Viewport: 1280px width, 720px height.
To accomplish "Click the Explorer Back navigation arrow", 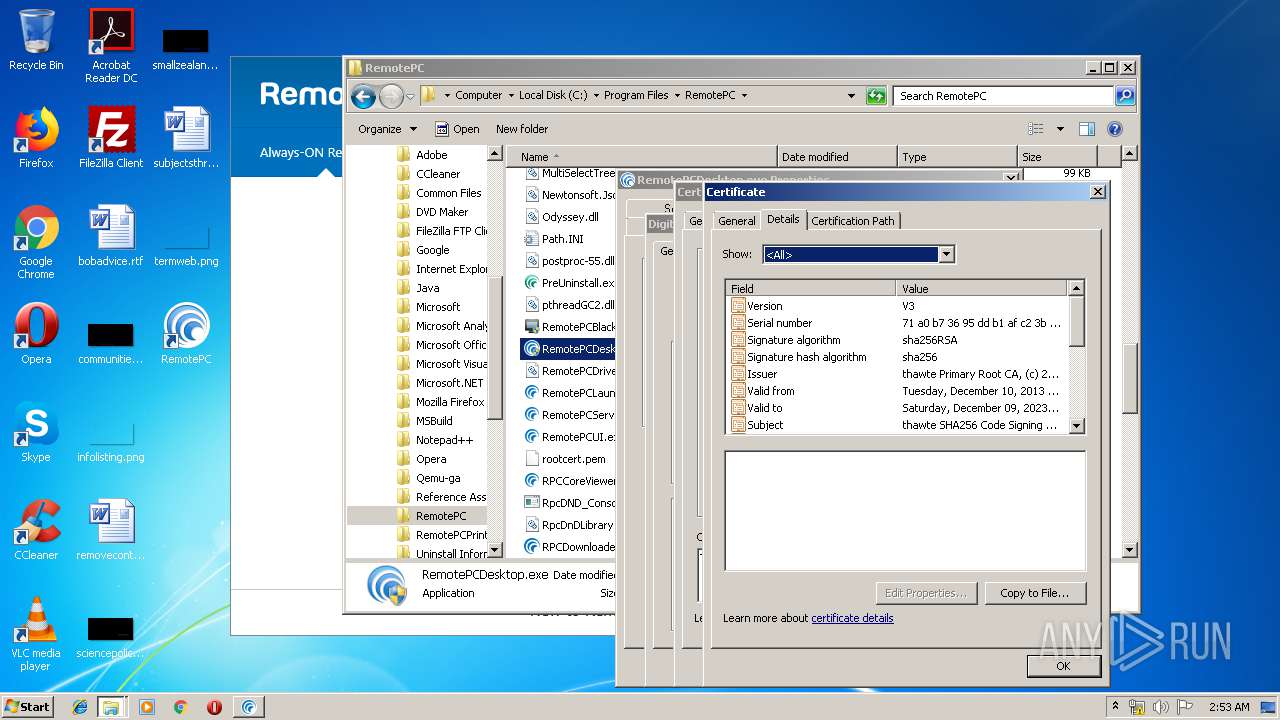I will (x=364, y=96).
